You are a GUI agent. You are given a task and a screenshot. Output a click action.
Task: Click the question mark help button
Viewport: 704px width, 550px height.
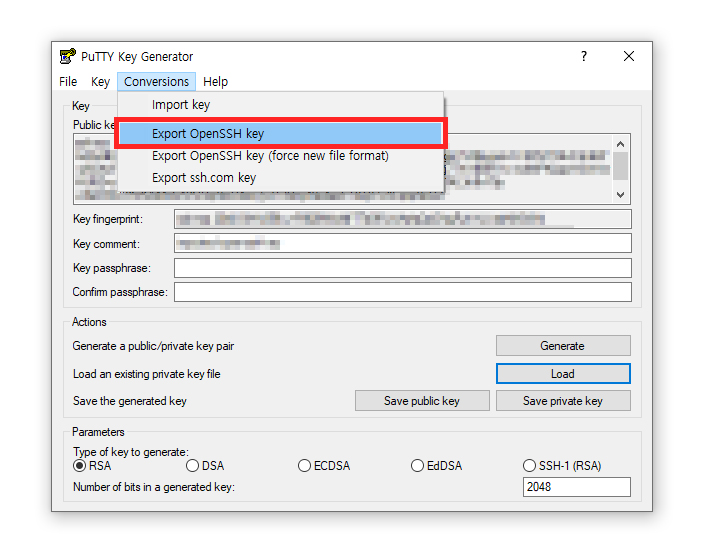click(584, 57)
